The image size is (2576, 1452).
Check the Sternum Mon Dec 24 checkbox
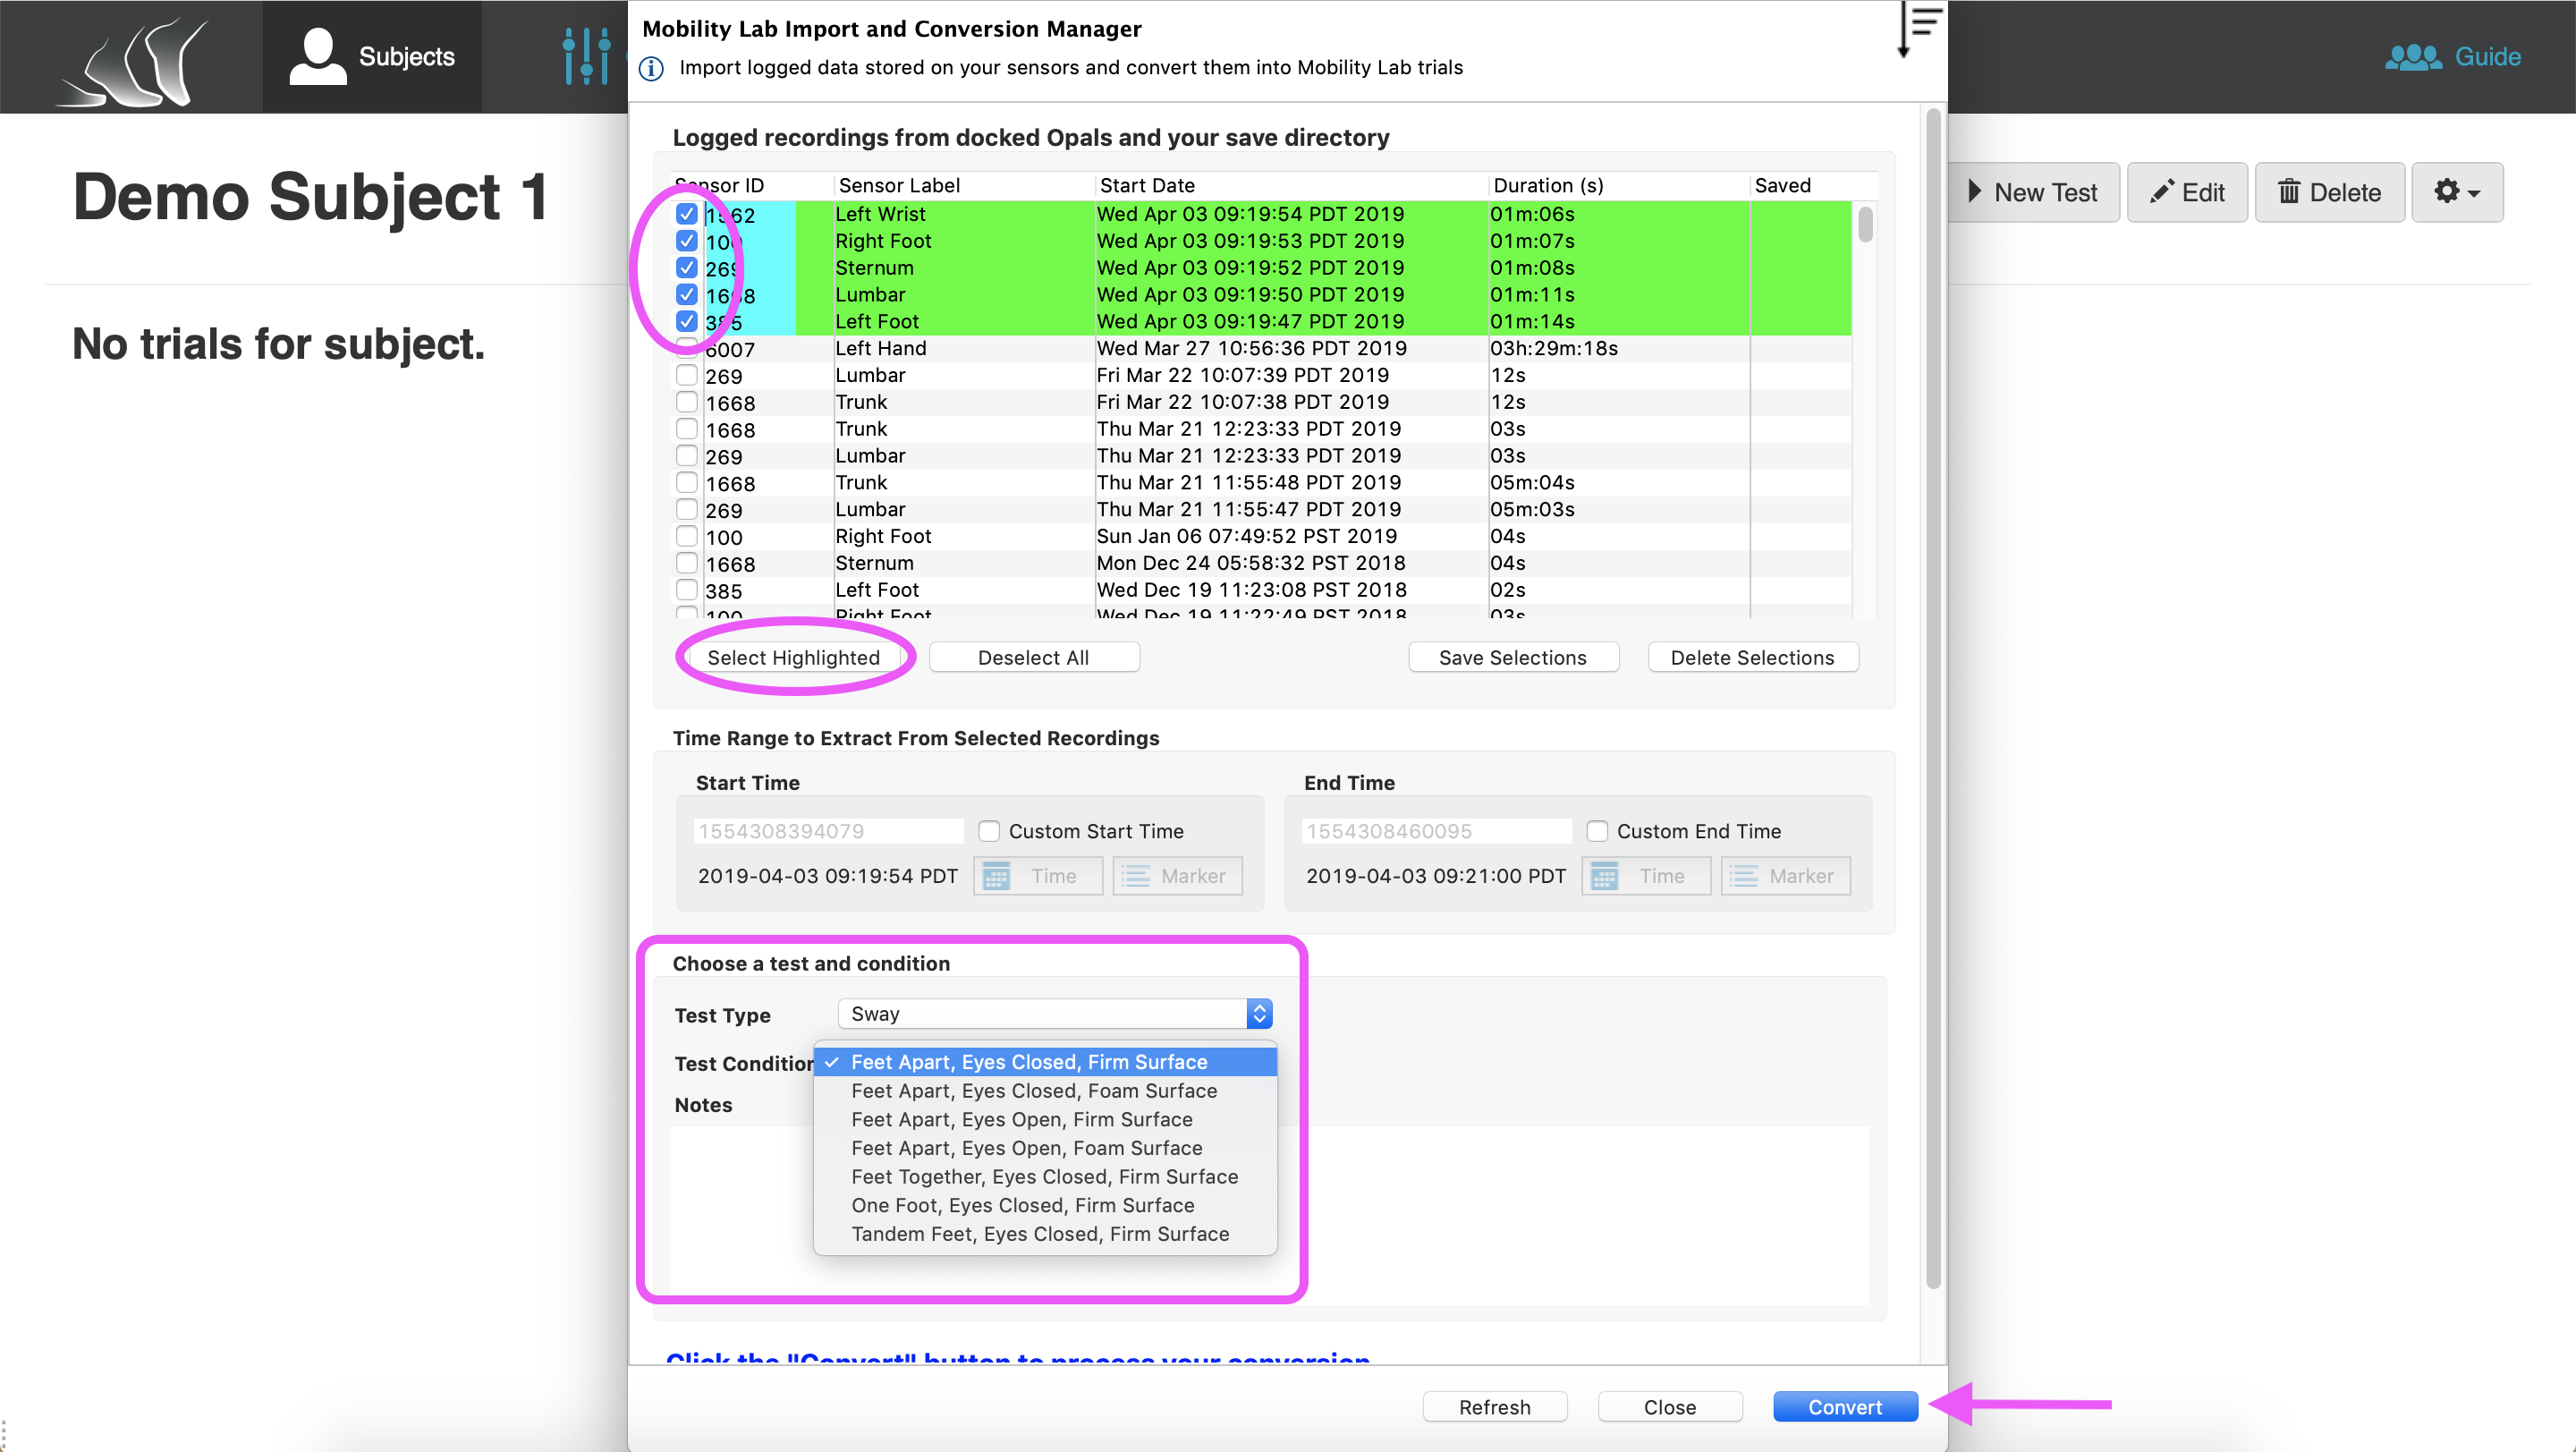(x=686, y=563)
